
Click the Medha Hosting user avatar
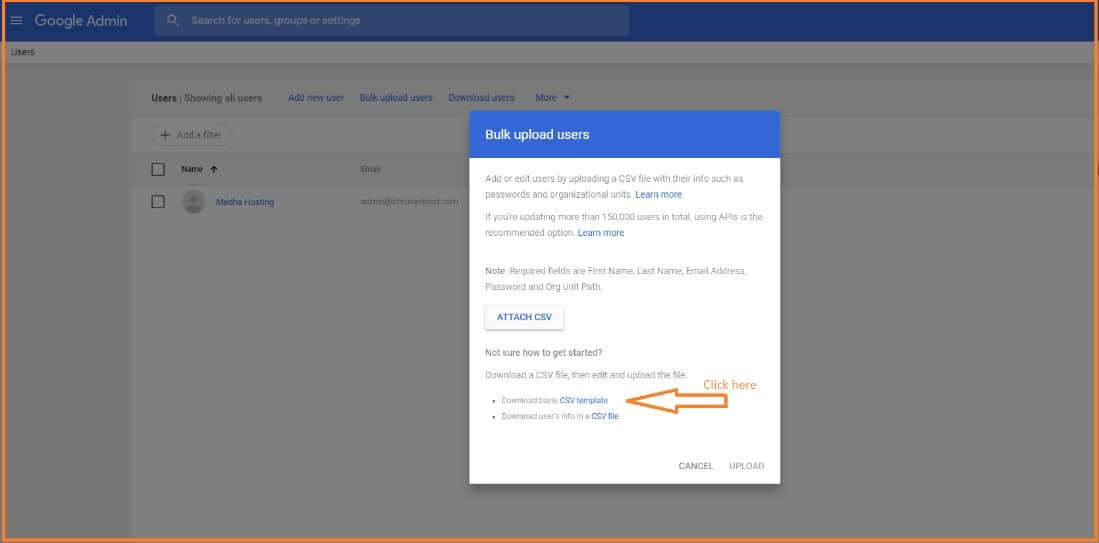[193, 202]
